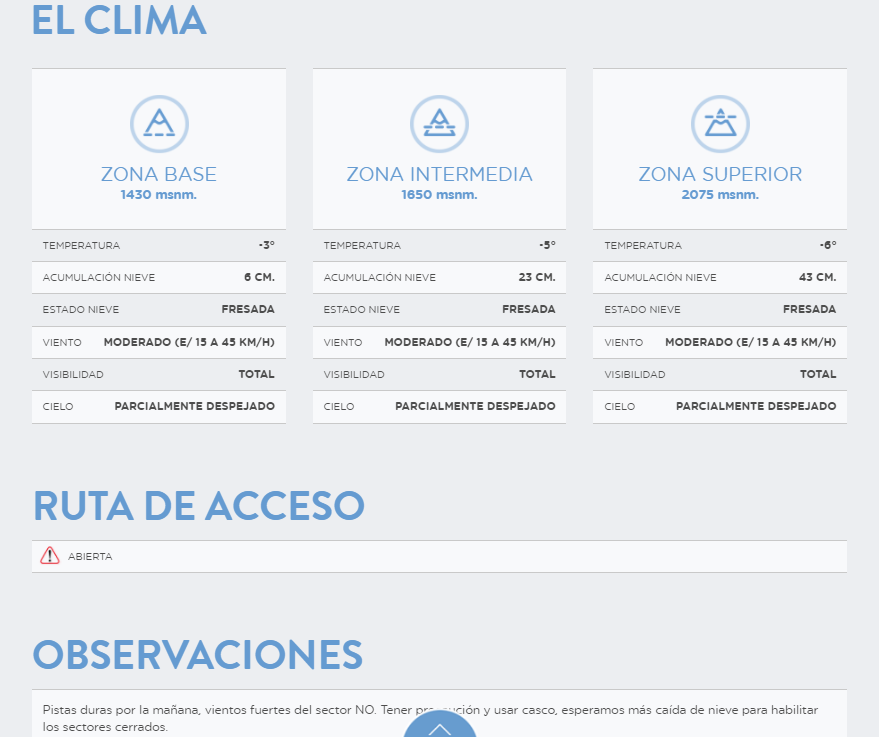879x737 pixels.
Task: Click the 1430 msnm. altitude label
Action: [159, 195]
